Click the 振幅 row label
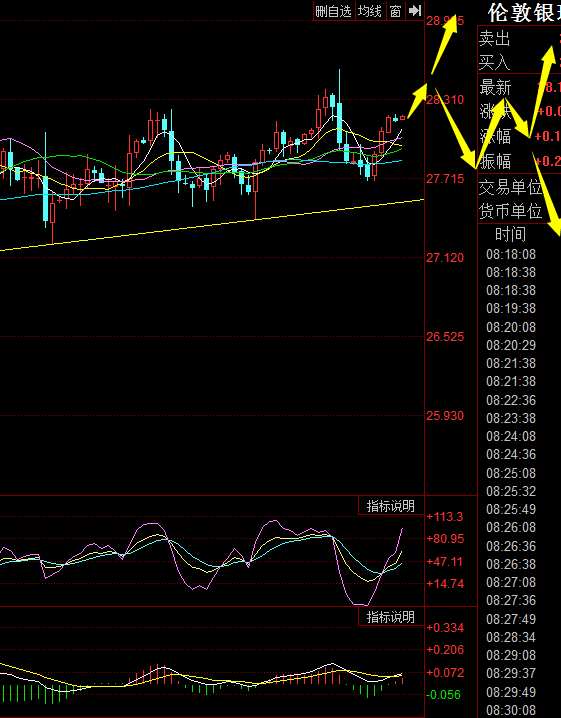Image resolution: width=561 pixels, height=718 pixels. point(495,161)
